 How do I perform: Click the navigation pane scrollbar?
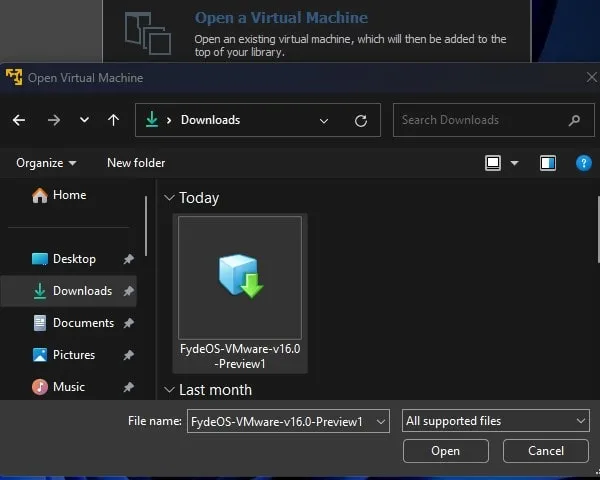[x=146, y=226]
